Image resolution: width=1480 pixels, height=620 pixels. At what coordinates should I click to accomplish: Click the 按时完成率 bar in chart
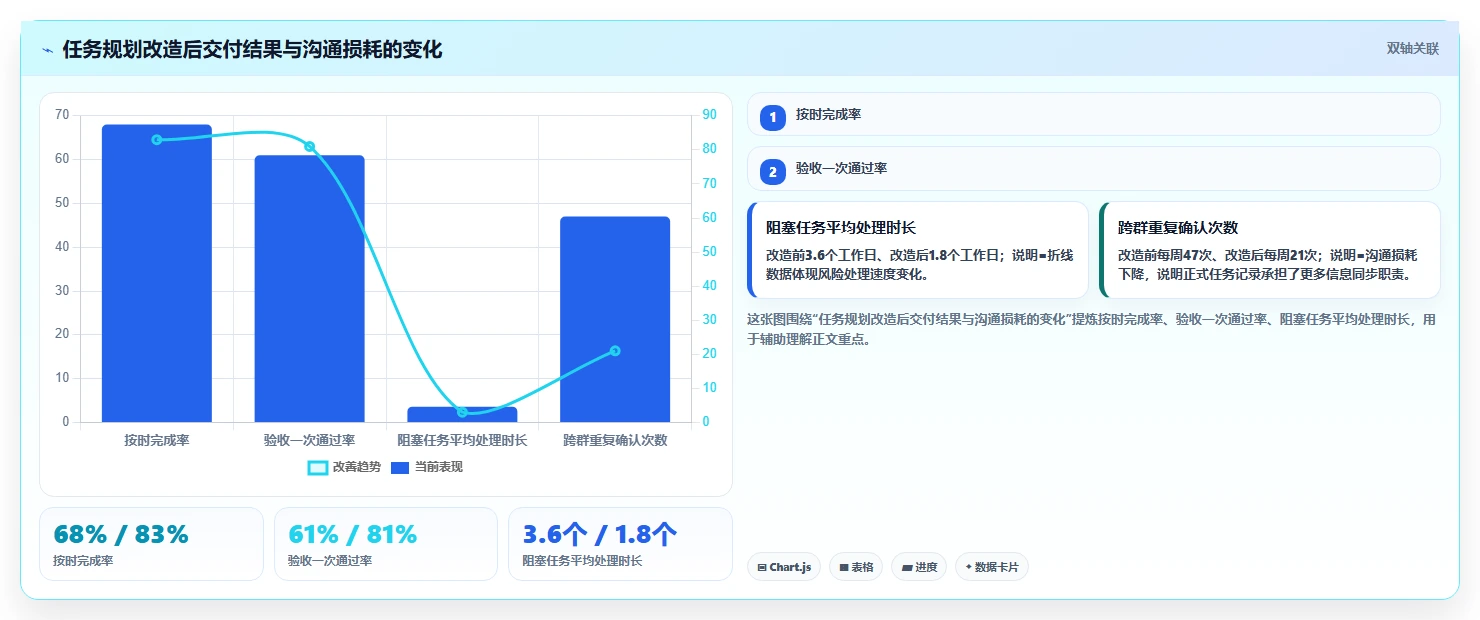[157, 273]
